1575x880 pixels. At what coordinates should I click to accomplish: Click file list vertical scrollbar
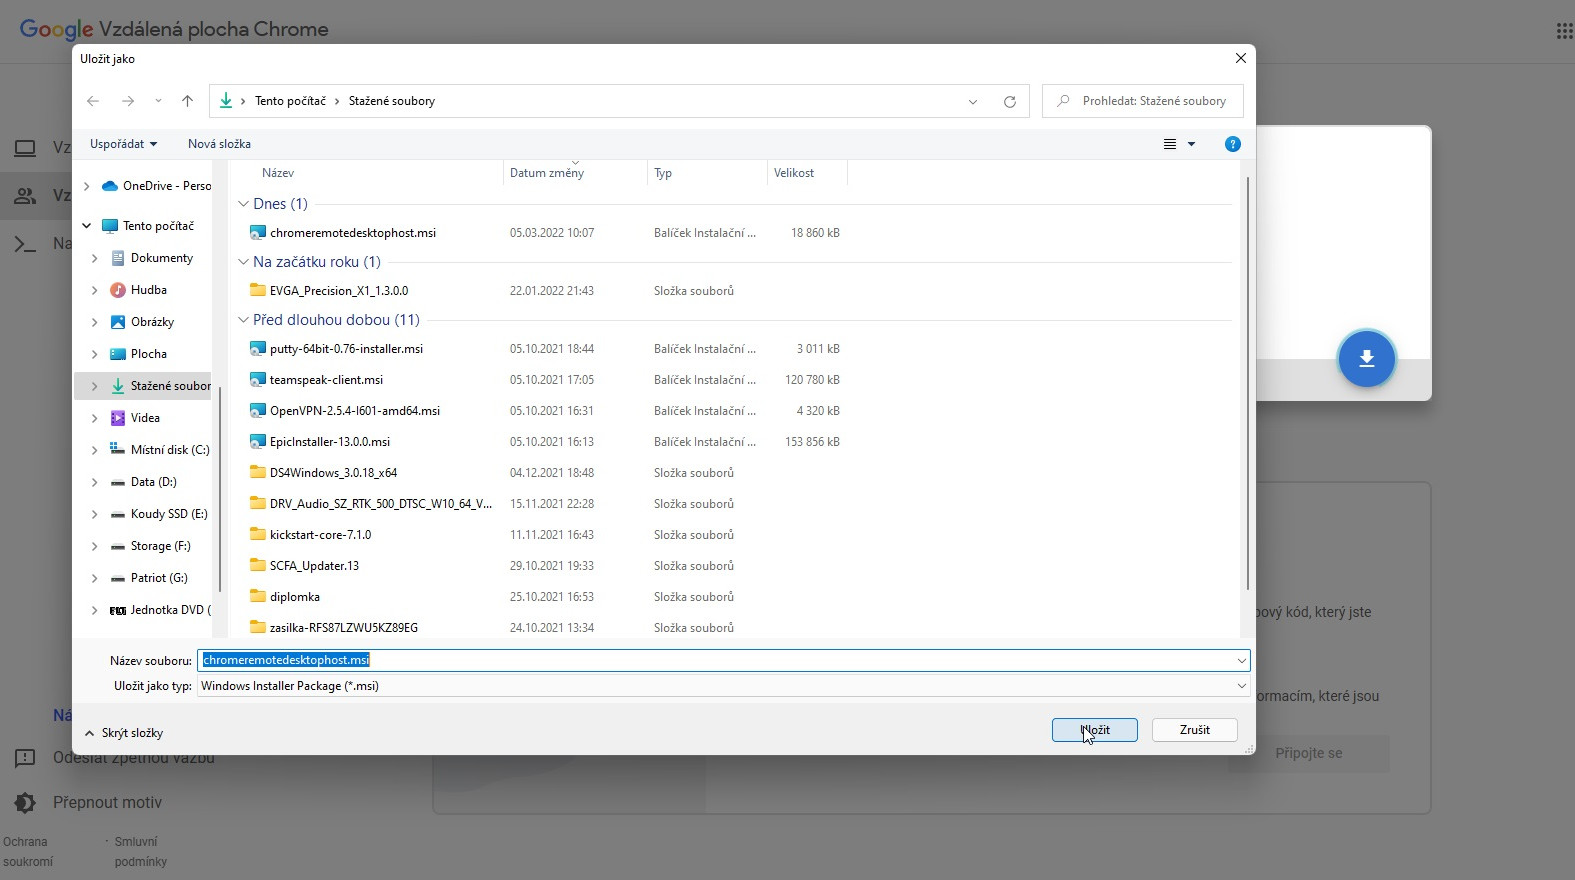coord(1247,384)
